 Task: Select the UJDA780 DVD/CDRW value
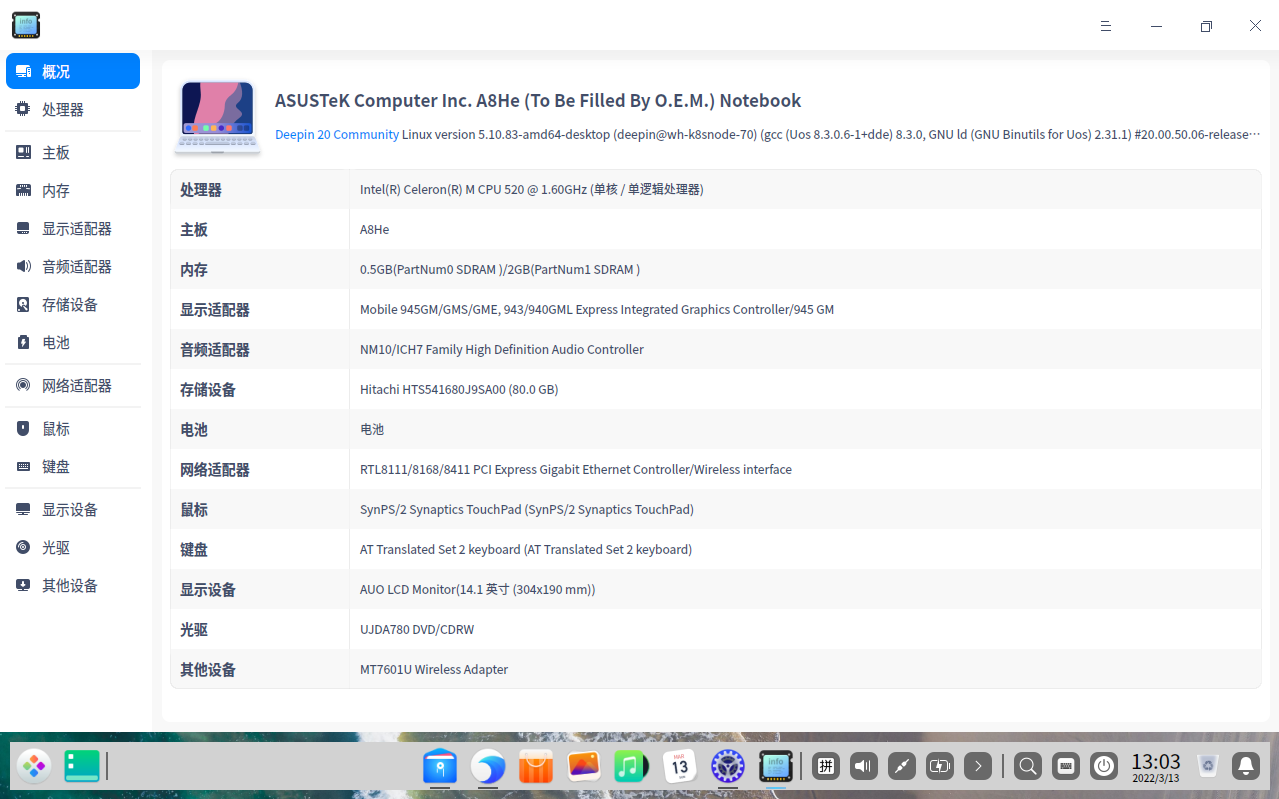pyautogui.click(x=417, y=629)
